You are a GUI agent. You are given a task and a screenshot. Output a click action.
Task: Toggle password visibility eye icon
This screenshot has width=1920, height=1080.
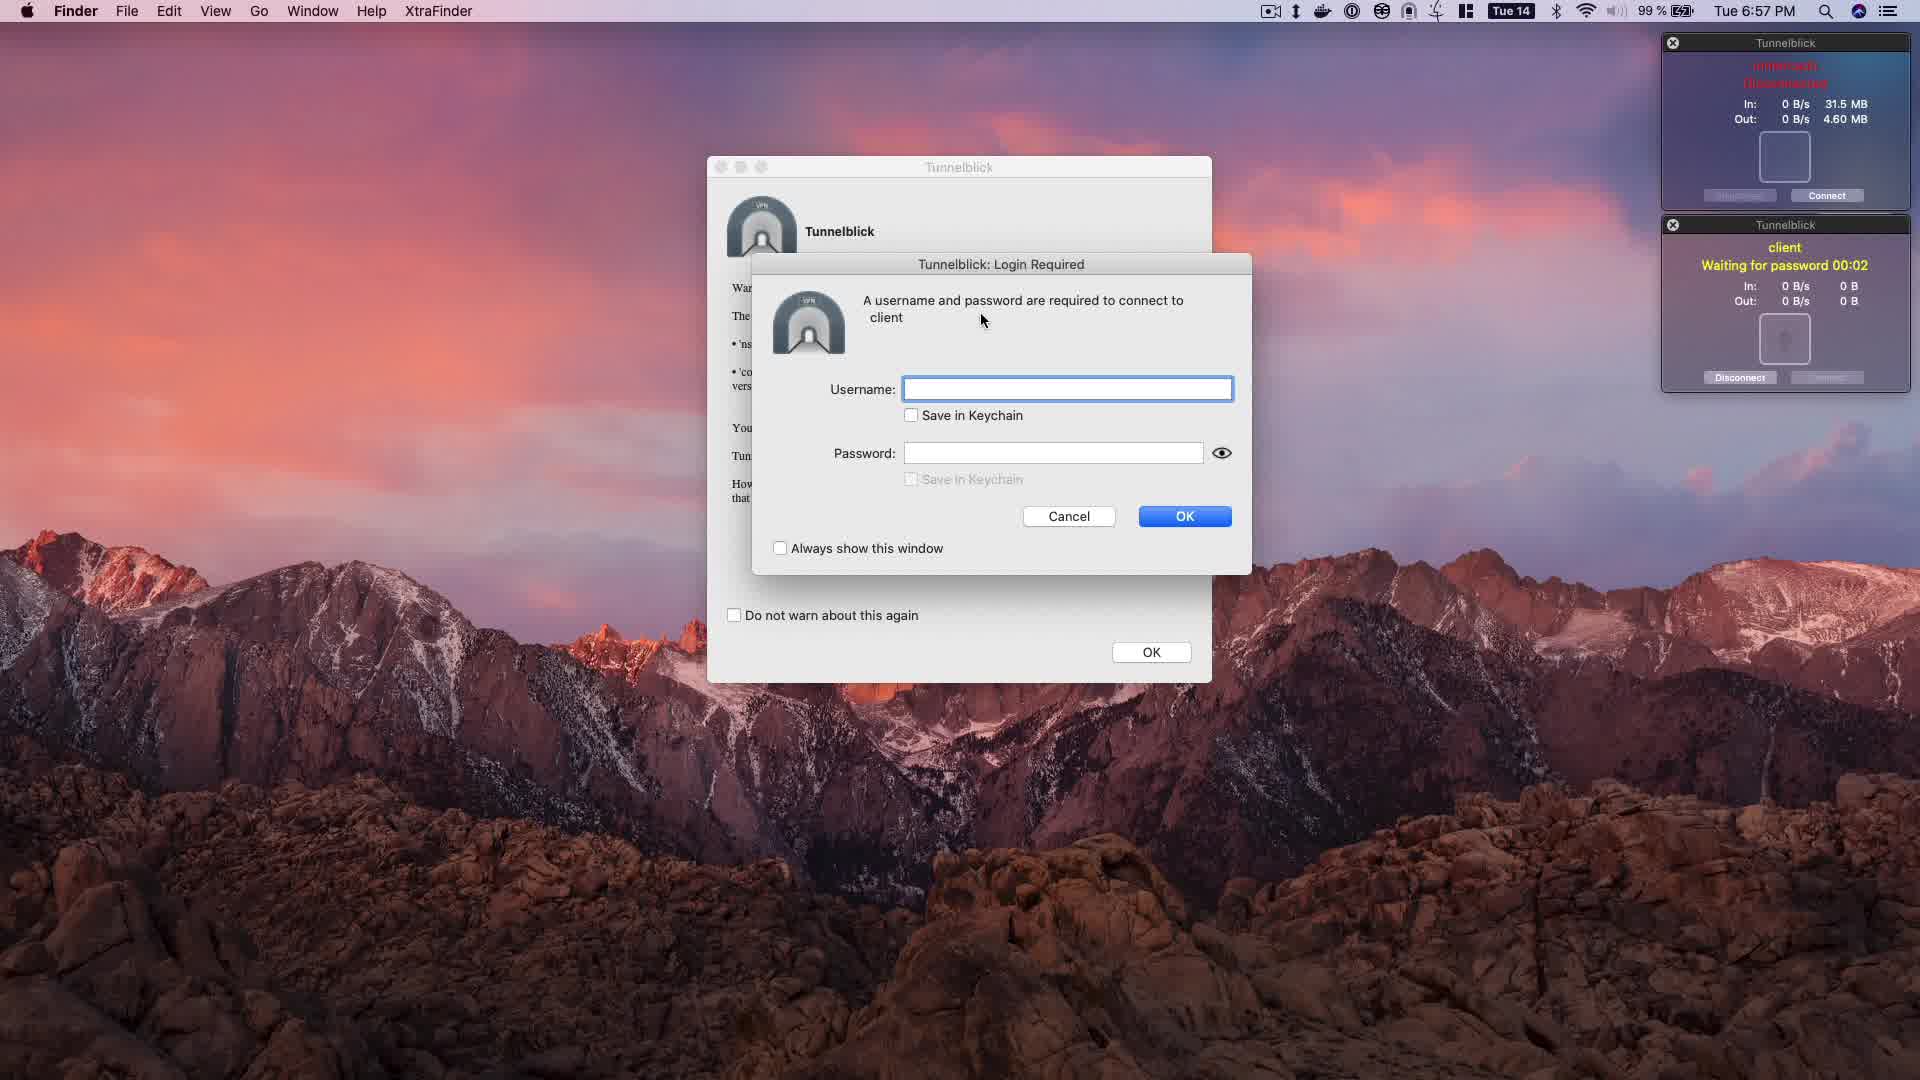(x=1221, y=453)
